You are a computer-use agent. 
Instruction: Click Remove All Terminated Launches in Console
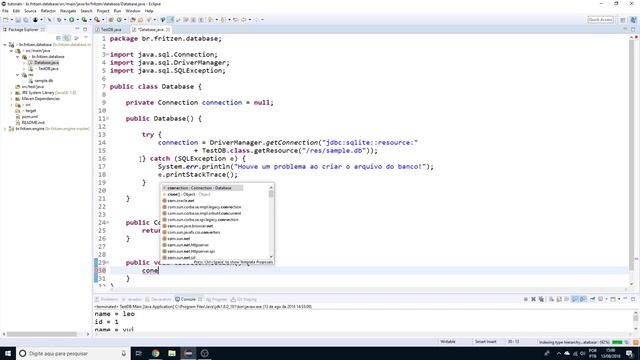(541, 299)
